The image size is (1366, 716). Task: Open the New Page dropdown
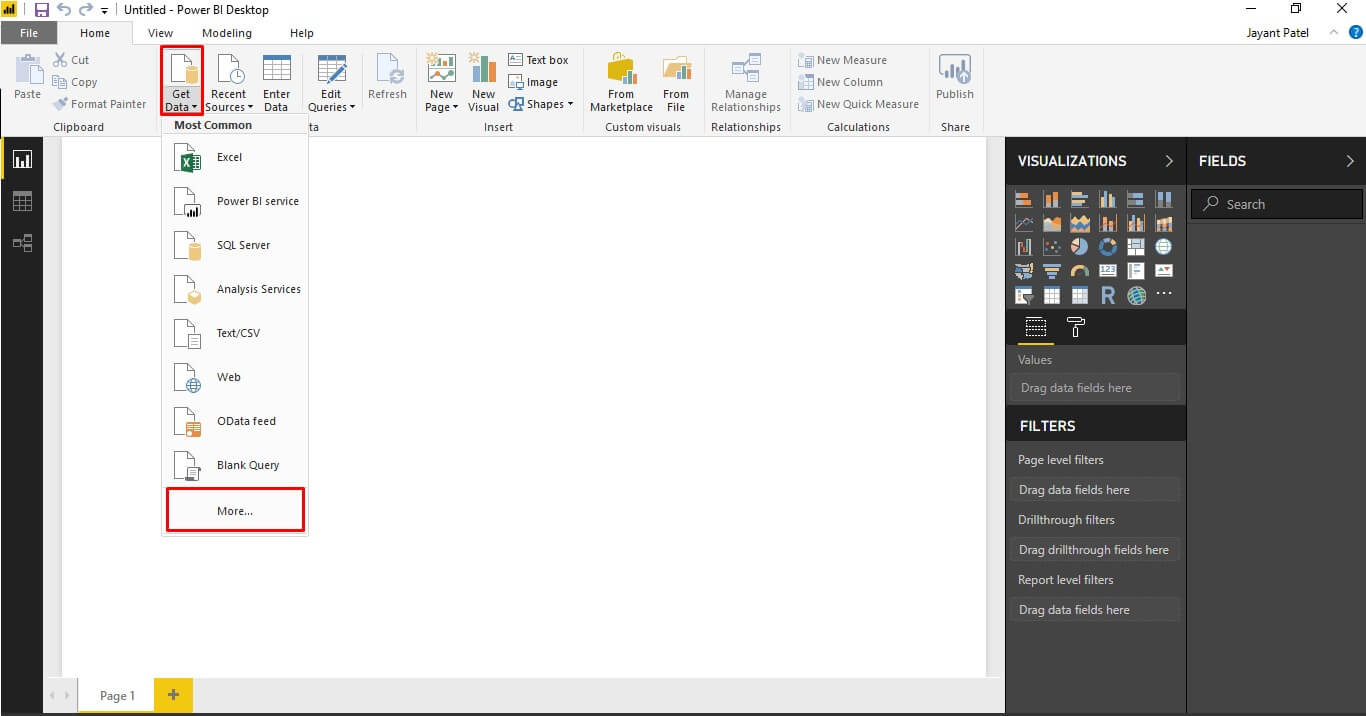[x=441, y=83]
